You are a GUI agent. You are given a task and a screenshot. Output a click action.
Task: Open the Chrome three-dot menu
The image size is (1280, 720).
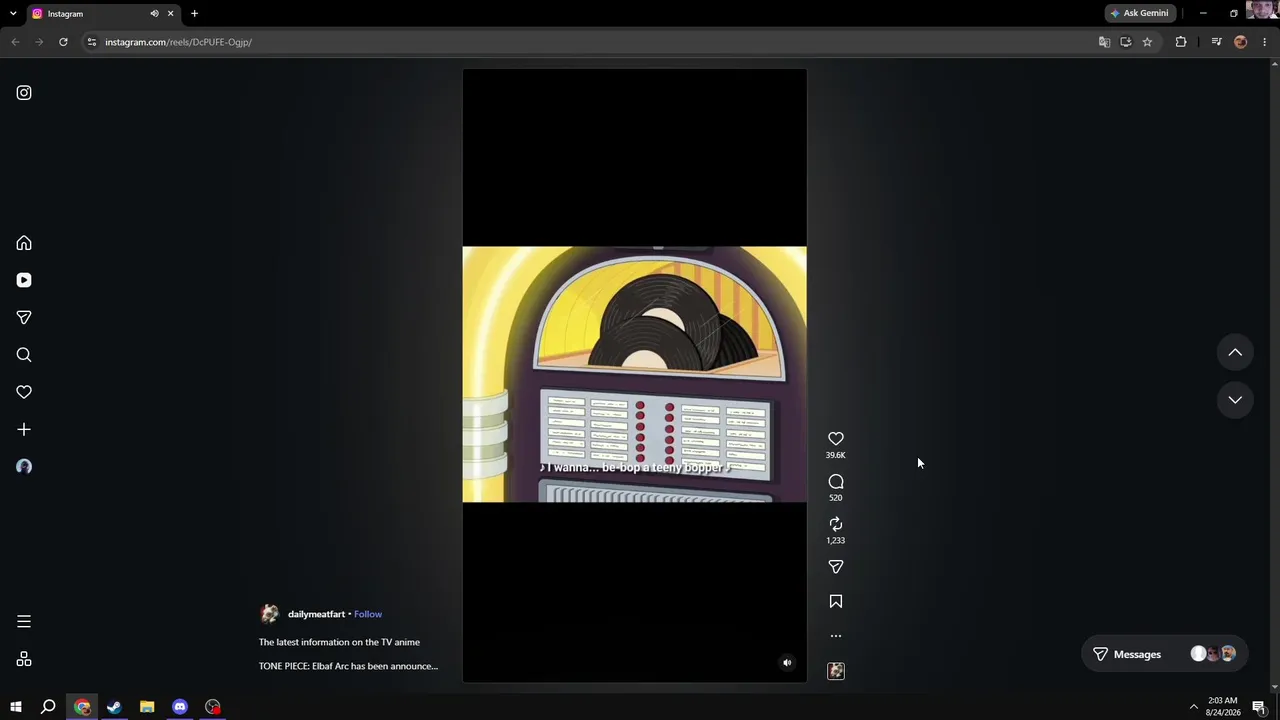coord(1265,42)
